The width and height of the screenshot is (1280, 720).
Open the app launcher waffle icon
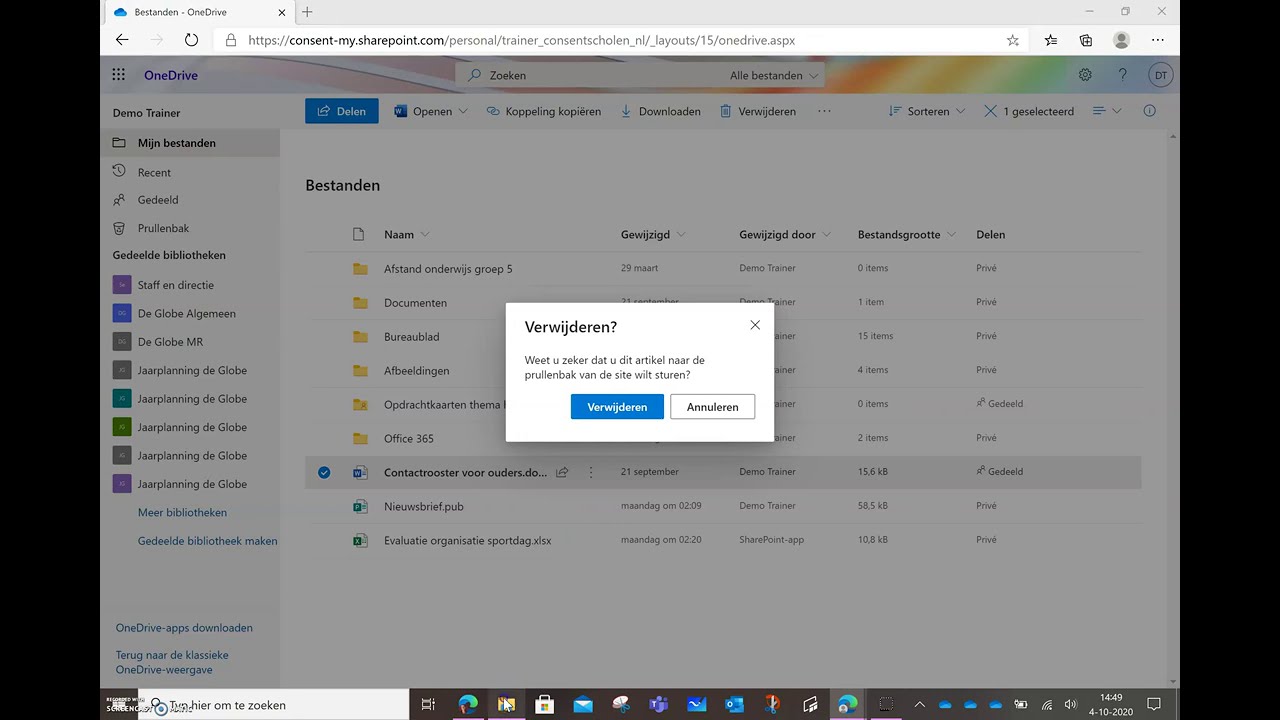(119, 75)
